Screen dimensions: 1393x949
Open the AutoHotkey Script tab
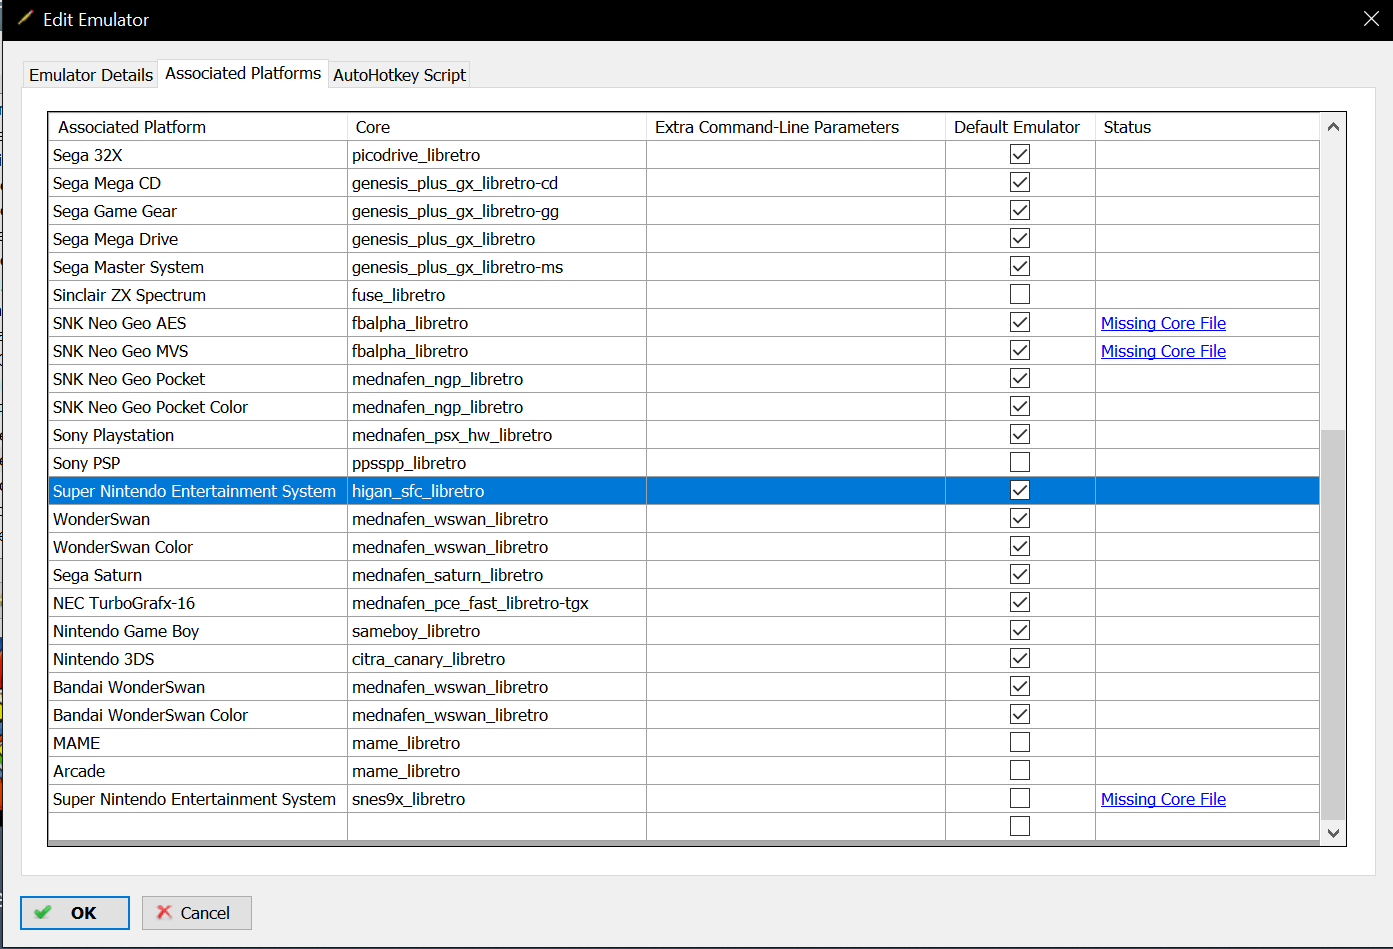(399, 75)
